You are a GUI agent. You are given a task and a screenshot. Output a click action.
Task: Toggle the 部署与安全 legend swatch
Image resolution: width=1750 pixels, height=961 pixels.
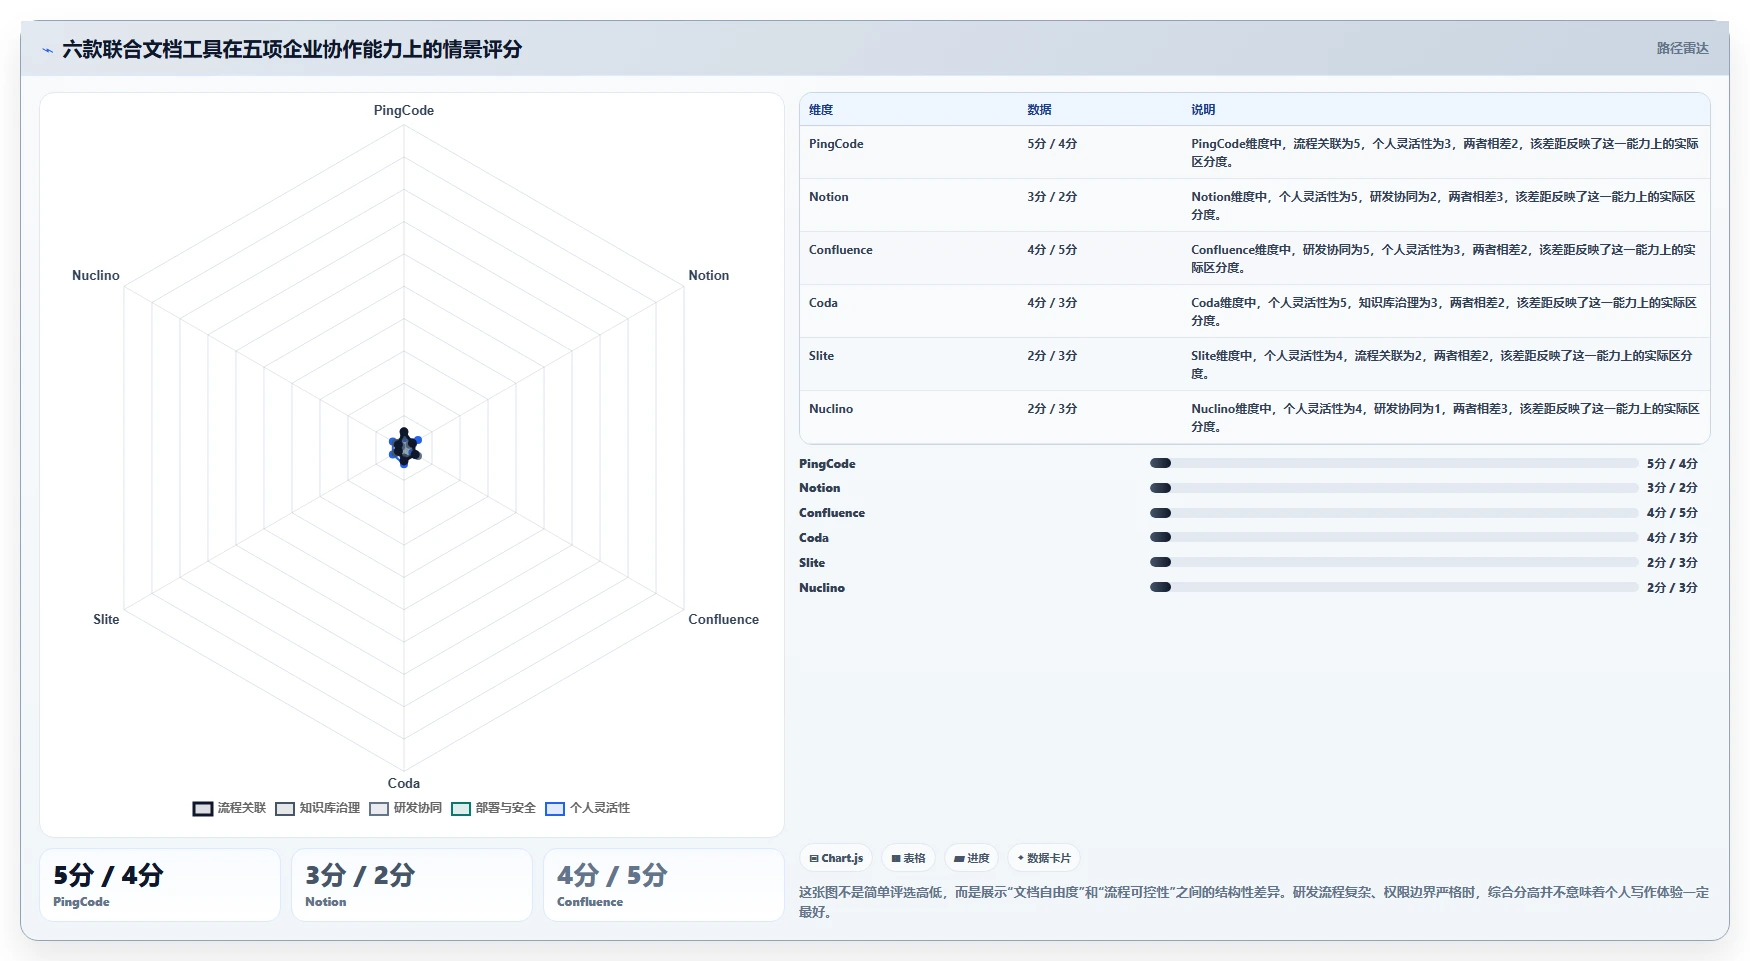(x=461, y=809)
